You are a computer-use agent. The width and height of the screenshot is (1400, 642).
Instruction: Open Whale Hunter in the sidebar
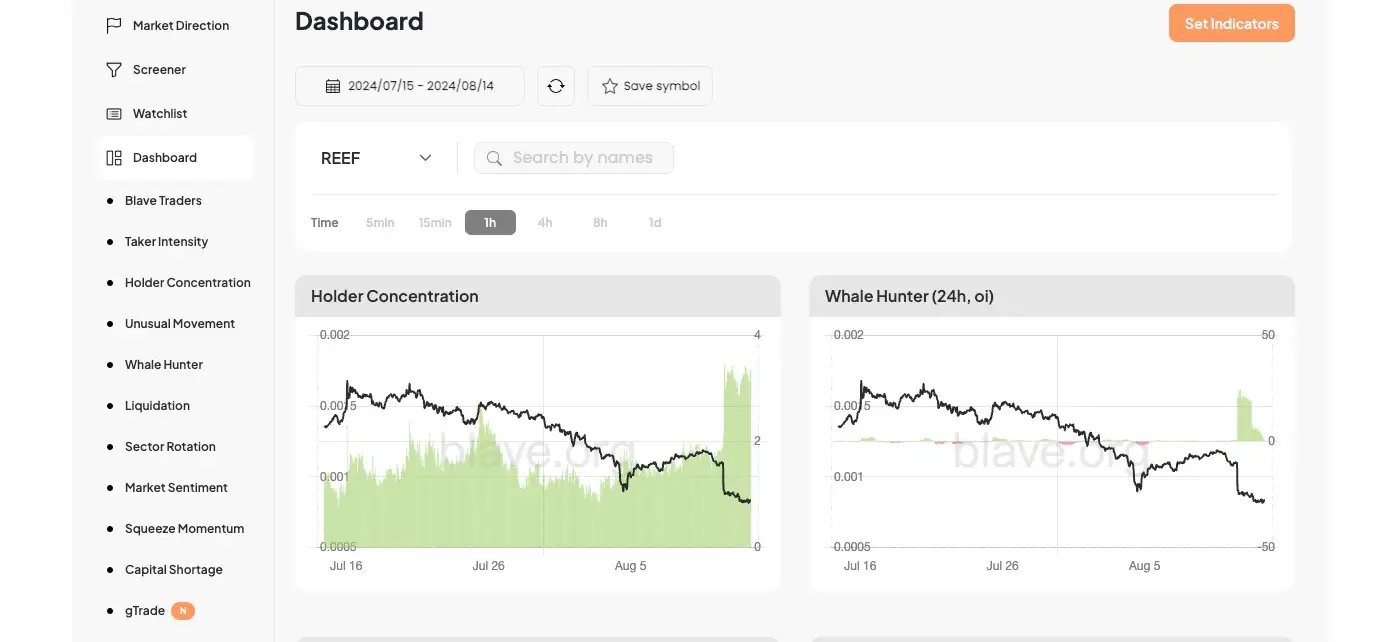pyautogui.click(x=164, y=365)
